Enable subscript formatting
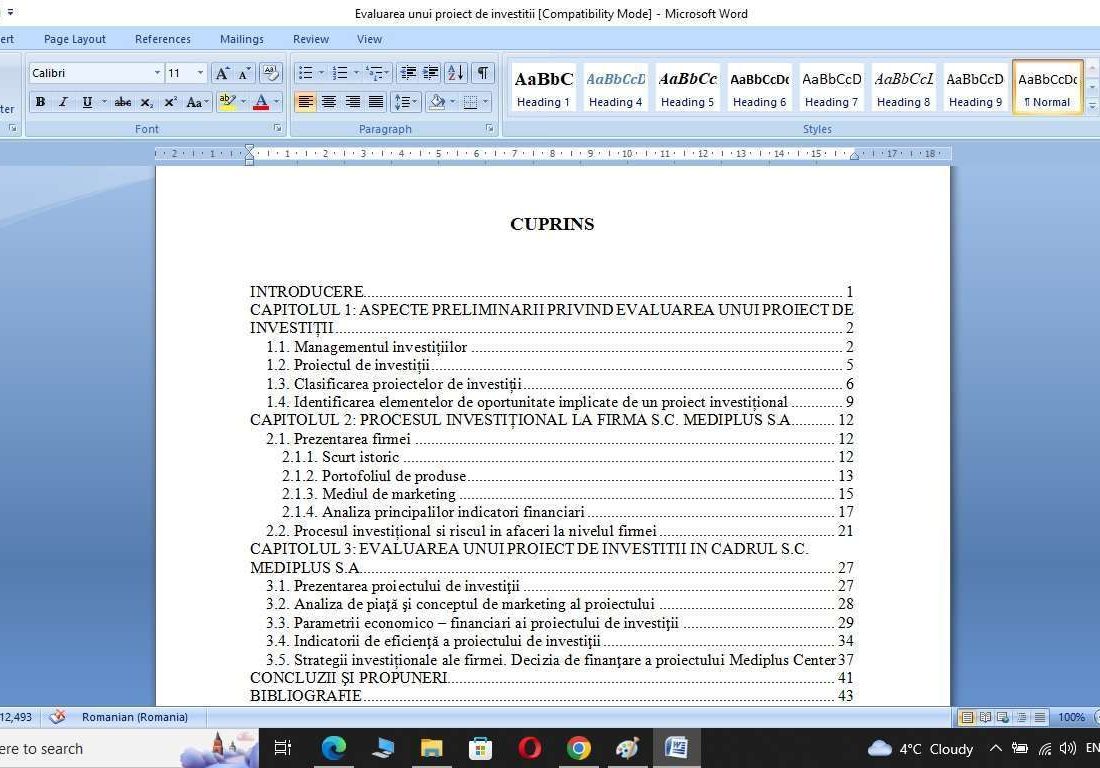Image resolution: width=1100 pixels, height=768 pixels. (x=146, y=102)
